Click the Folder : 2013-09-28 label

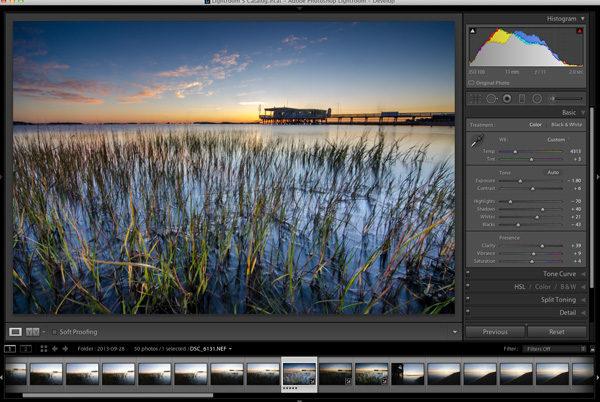click(101, 349)
